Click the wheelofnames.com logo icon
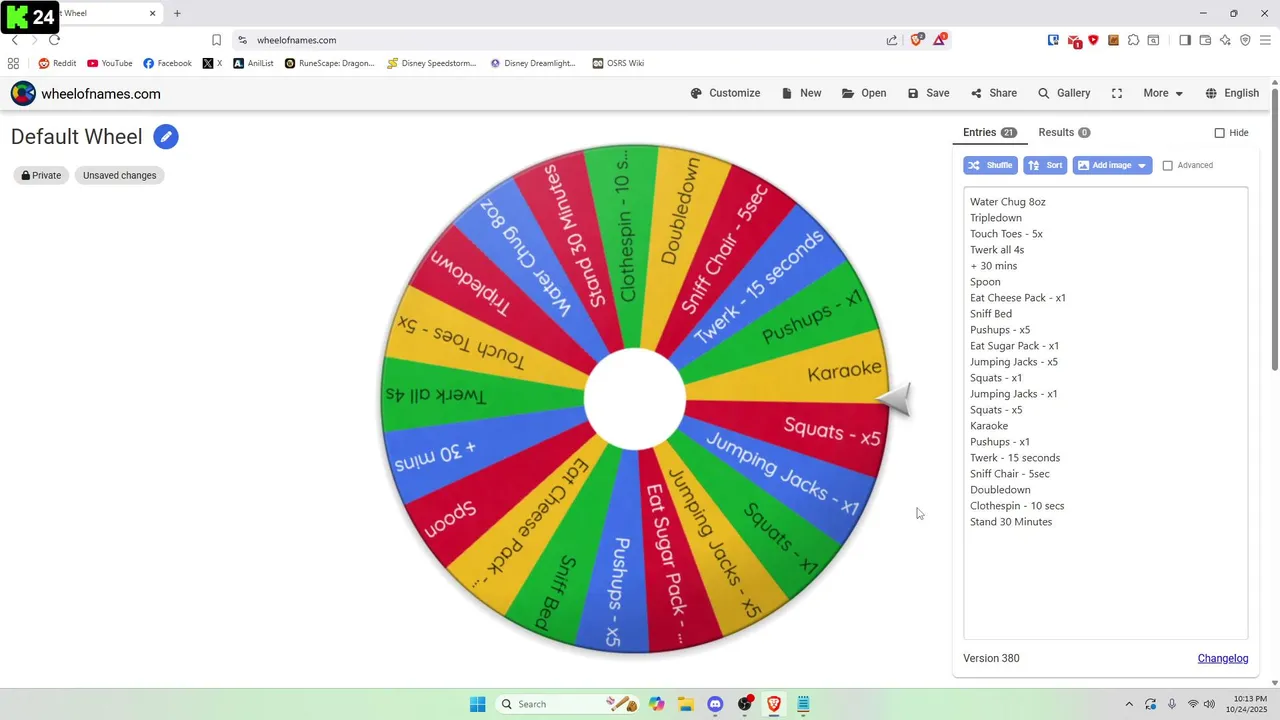The image size is (1280, 720). tap(23, 93)
